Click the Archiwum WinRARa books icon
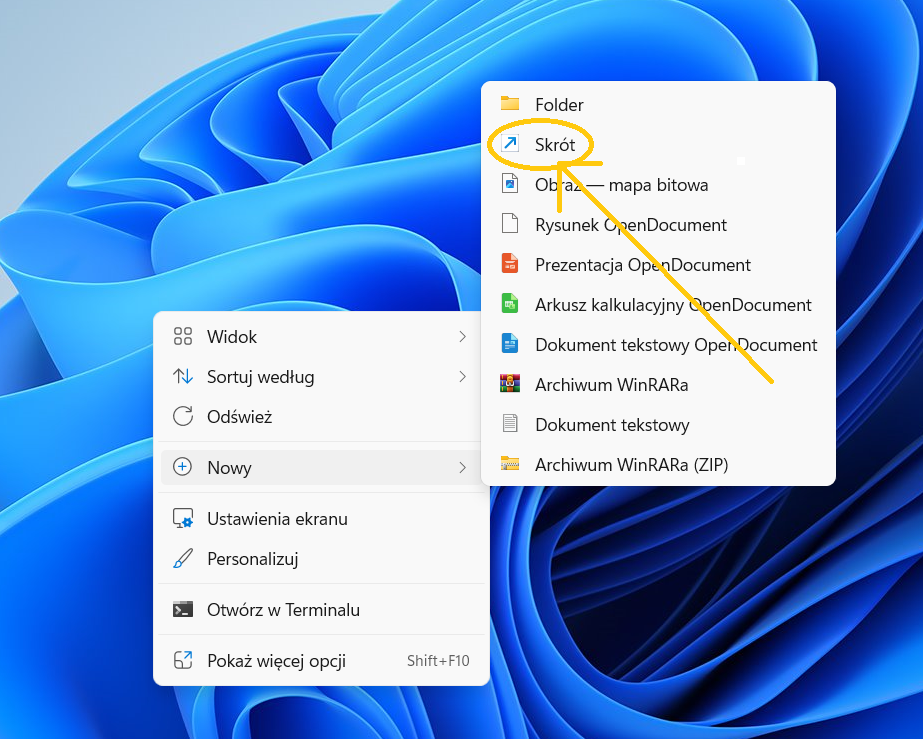This screenshot has height=739, width=923. 510,384
